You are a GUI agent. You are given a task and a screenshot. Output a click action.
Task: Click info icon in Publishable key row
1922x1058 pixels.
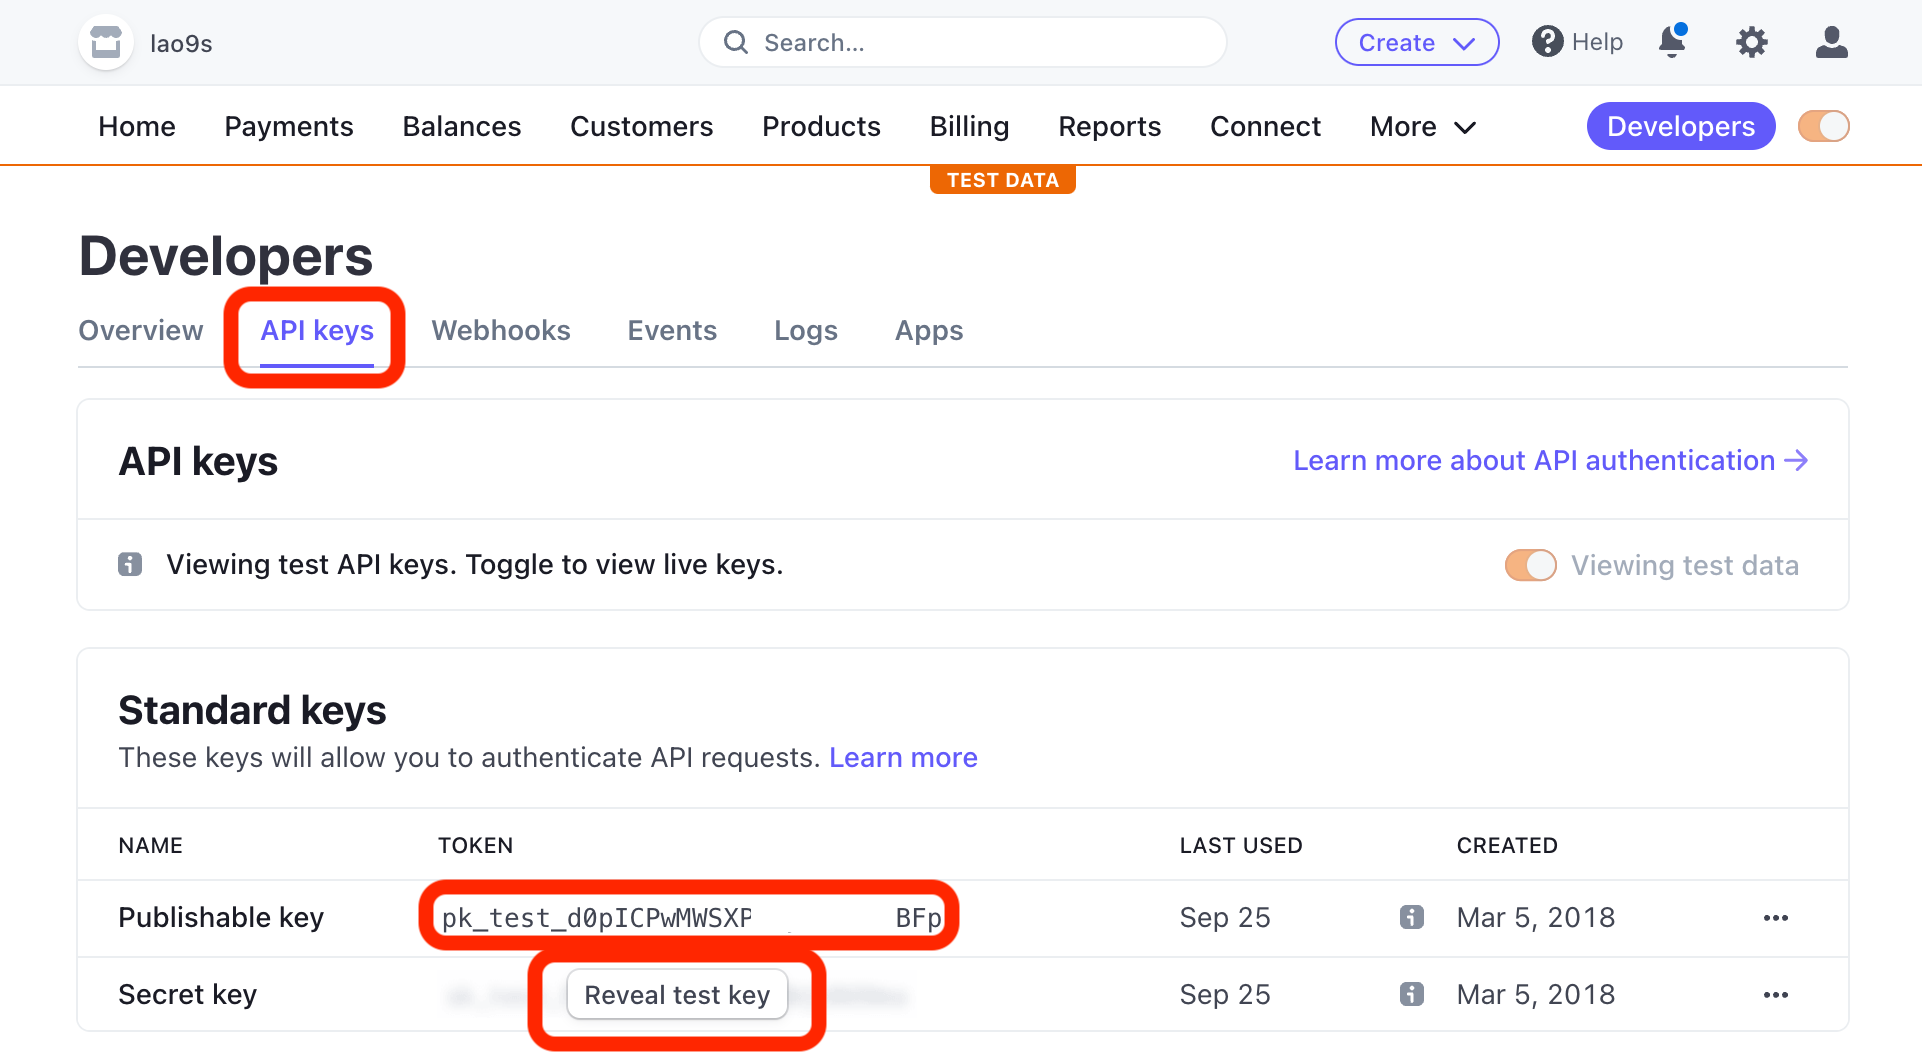(x=1411, y=916)
